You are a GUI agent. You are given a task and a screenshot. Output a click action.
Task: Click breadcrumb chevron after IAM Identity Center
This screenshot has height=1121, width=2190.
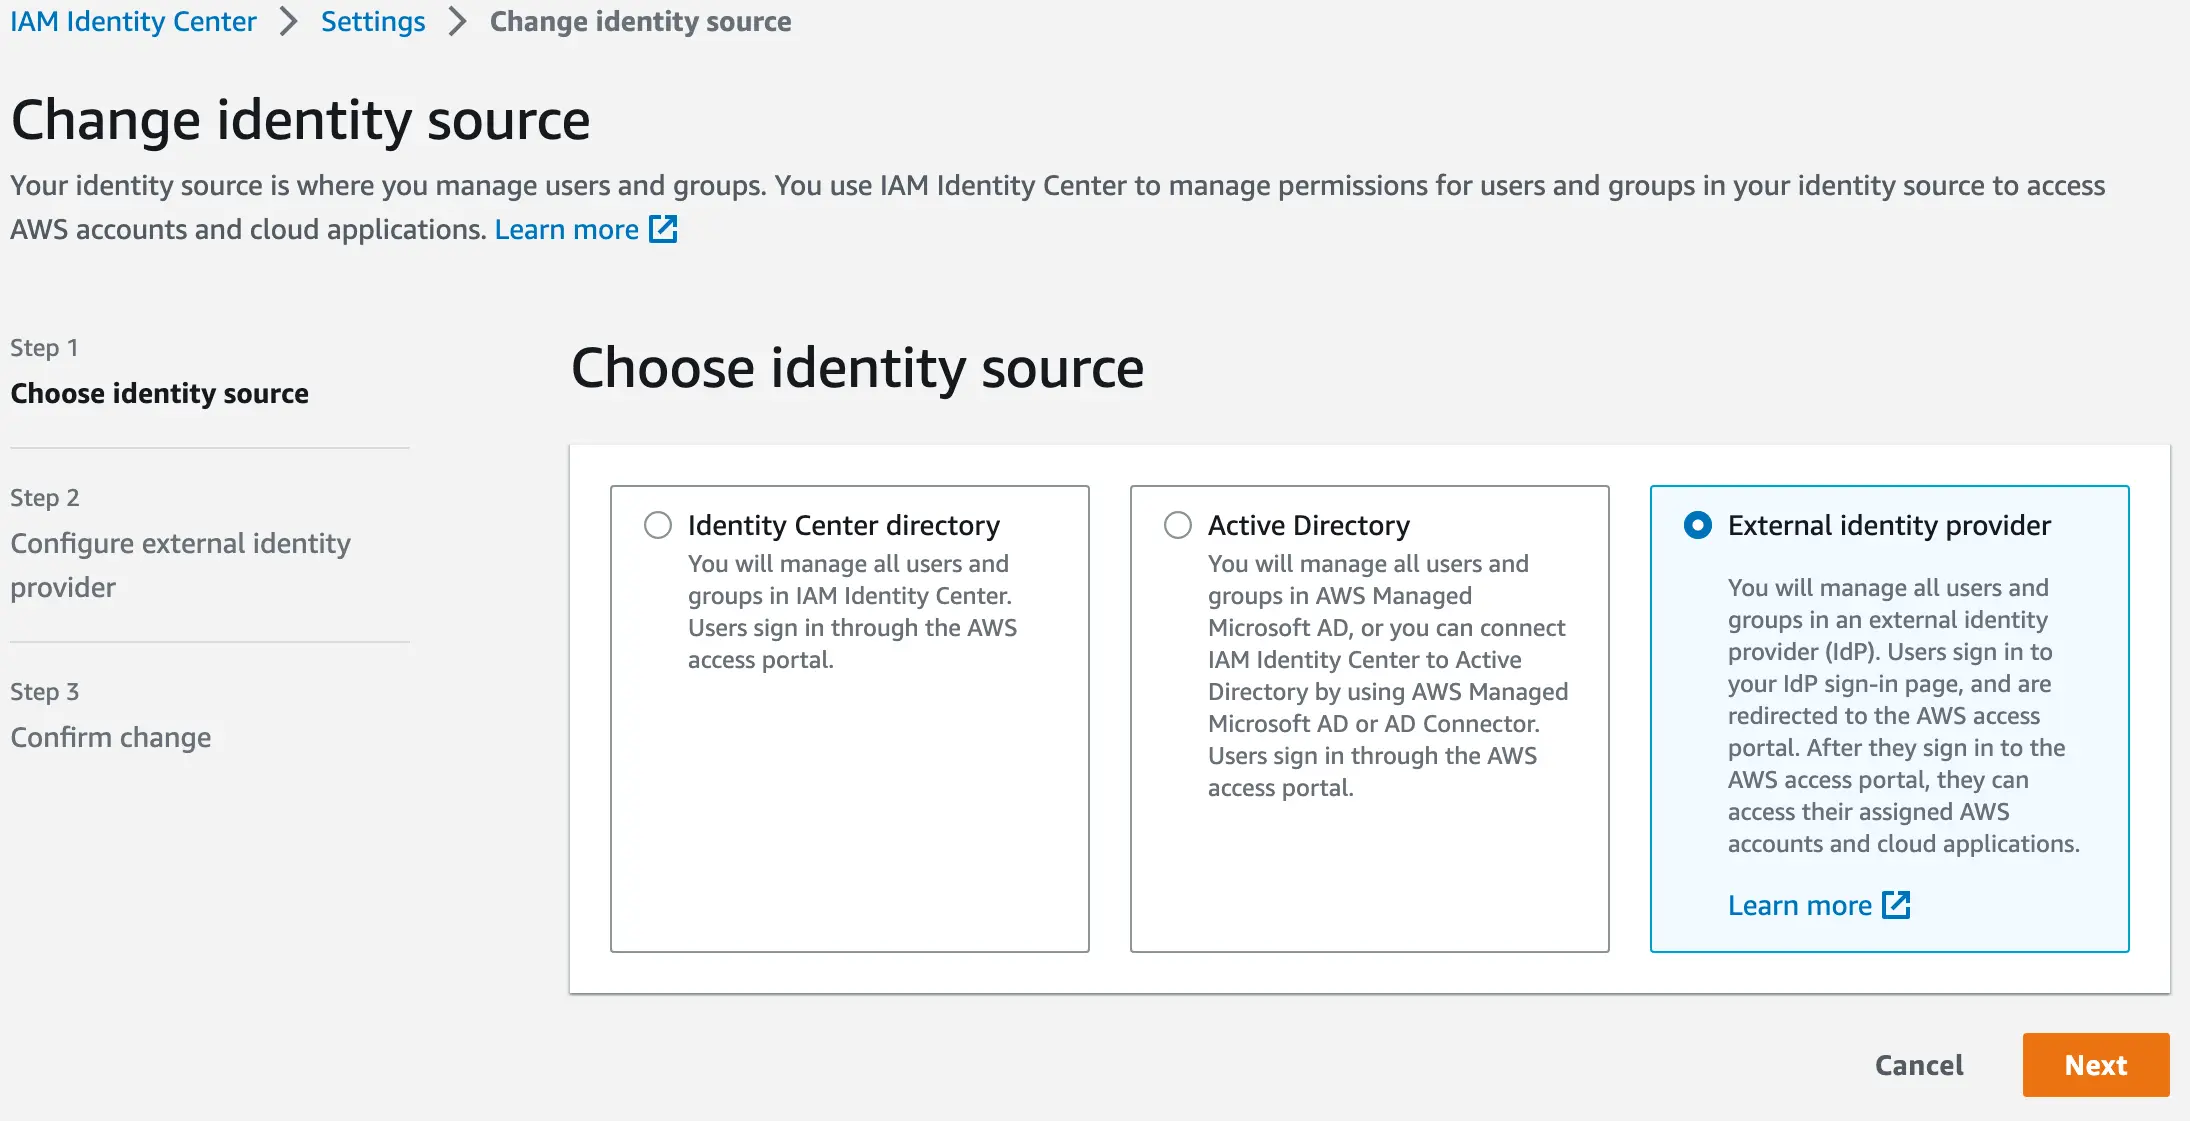click(289, 21)
